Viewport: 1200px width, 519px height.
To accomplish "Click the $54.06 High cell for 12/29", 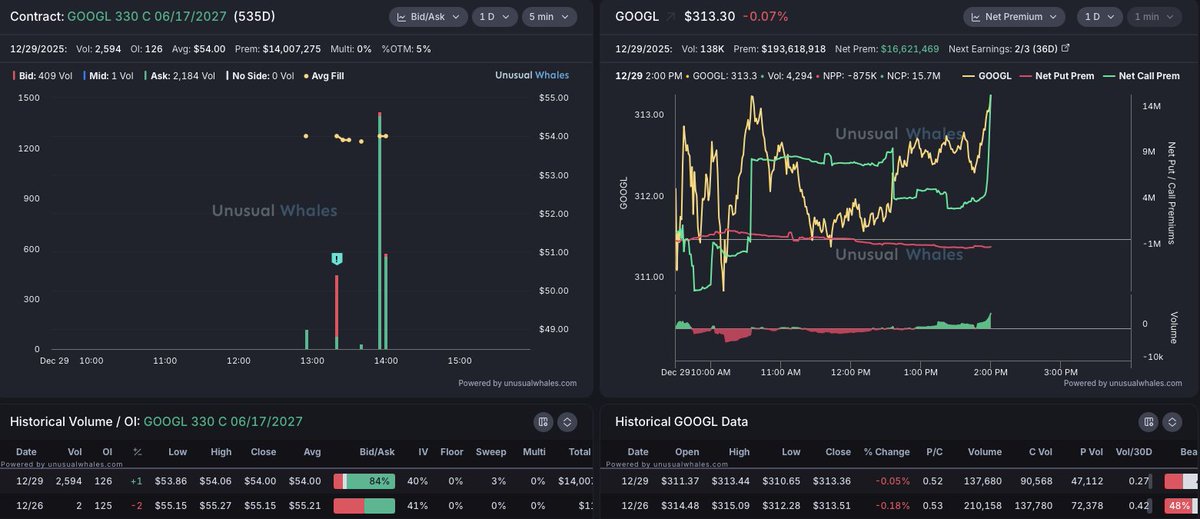I will [x=218, y=481].
